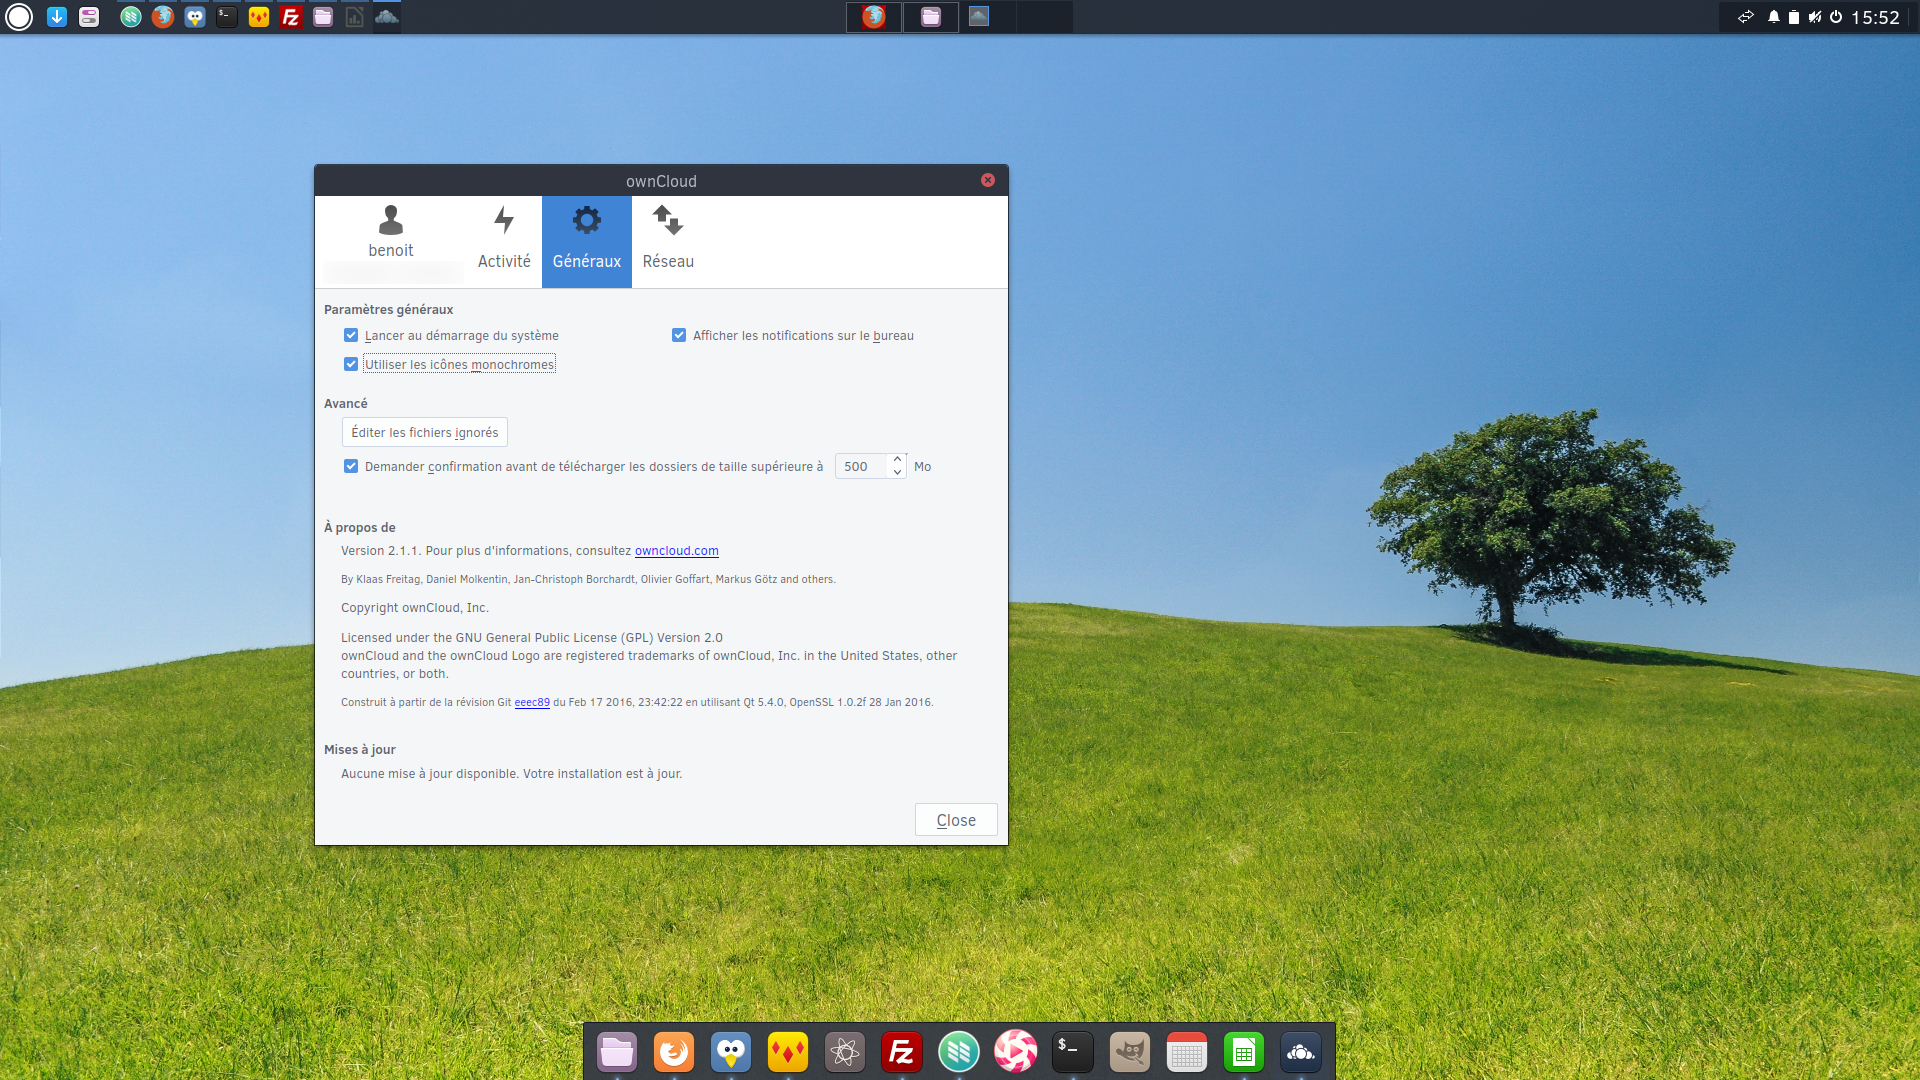Image resolution: width=1920 pixels, height=1080 pixels.
Task: Click the pink toggles settings panel icon
Action: tap(89, 17)
